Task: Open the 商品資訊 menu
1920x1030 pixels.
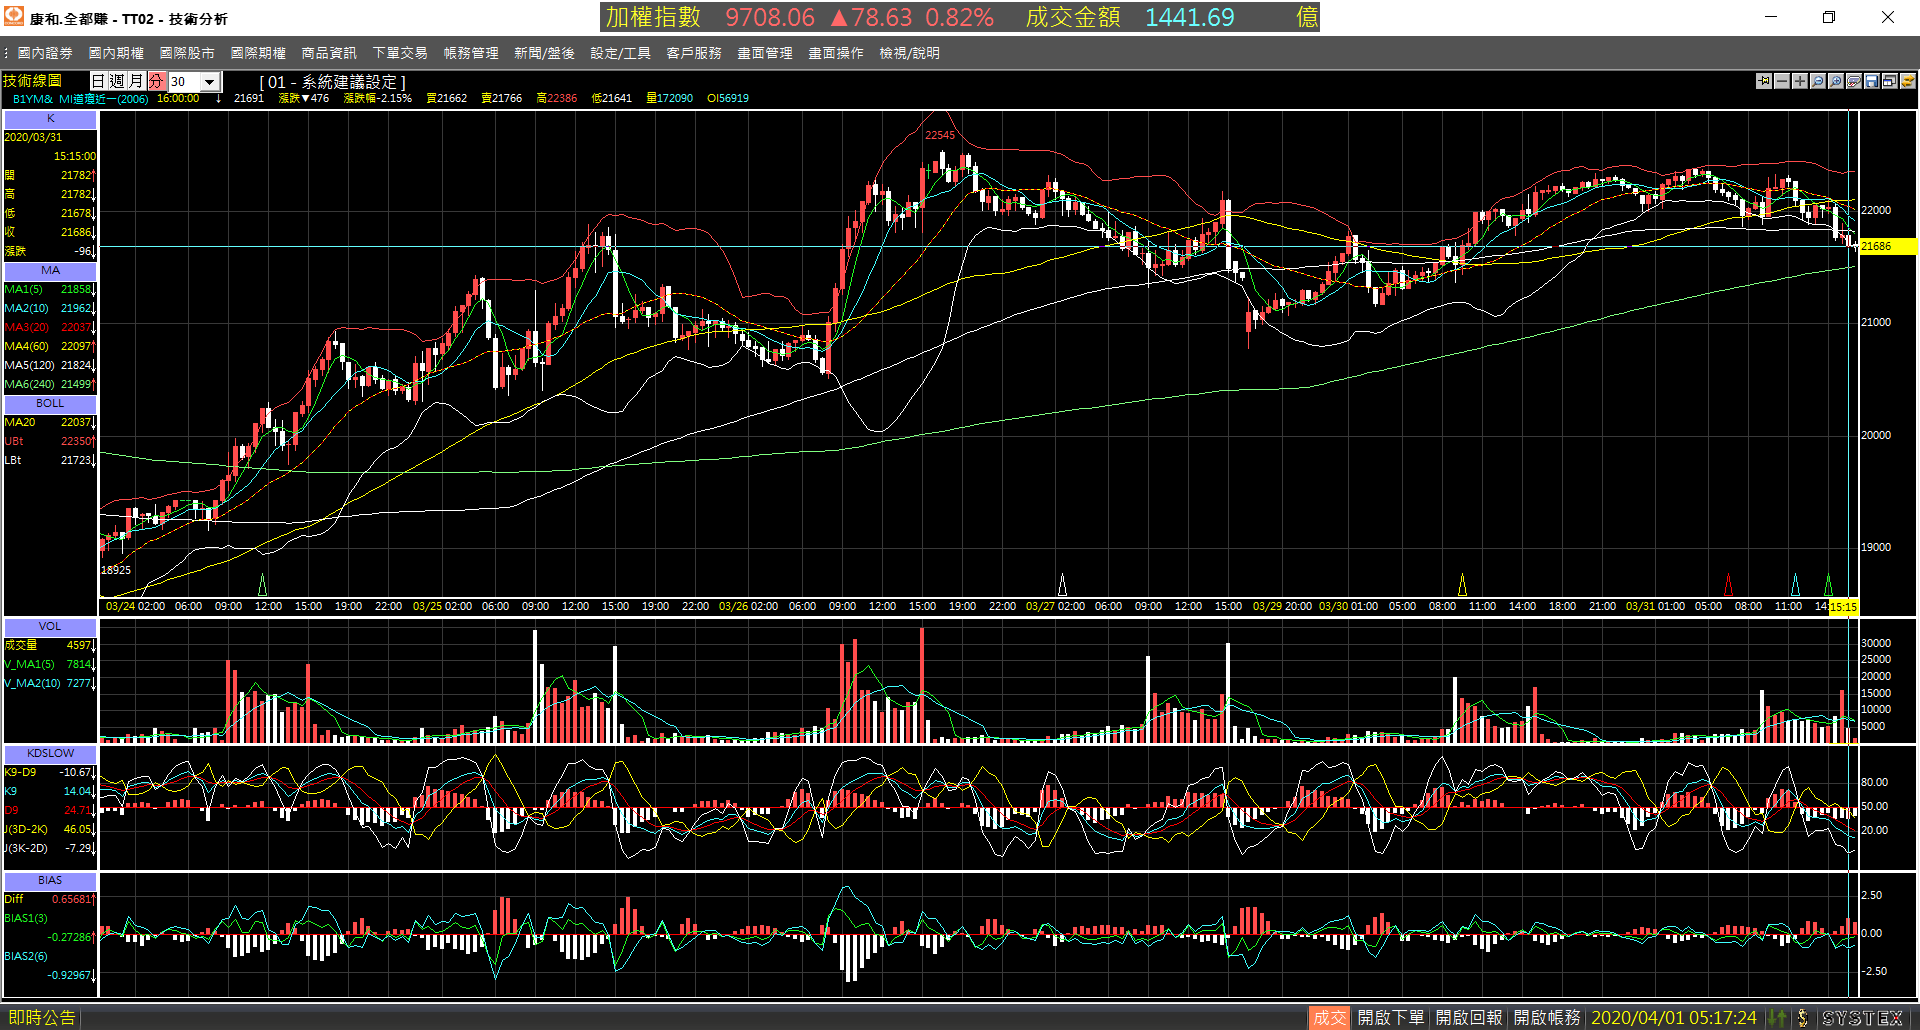Action: coord(329,53)
